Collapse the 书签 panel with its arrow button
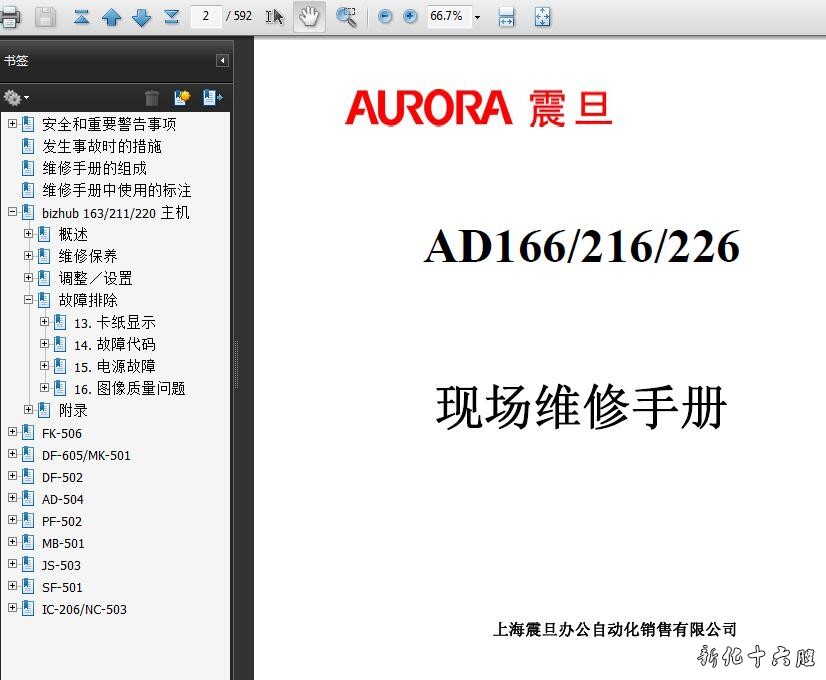This screenshot has width=826, height=680. click(222, 61)
